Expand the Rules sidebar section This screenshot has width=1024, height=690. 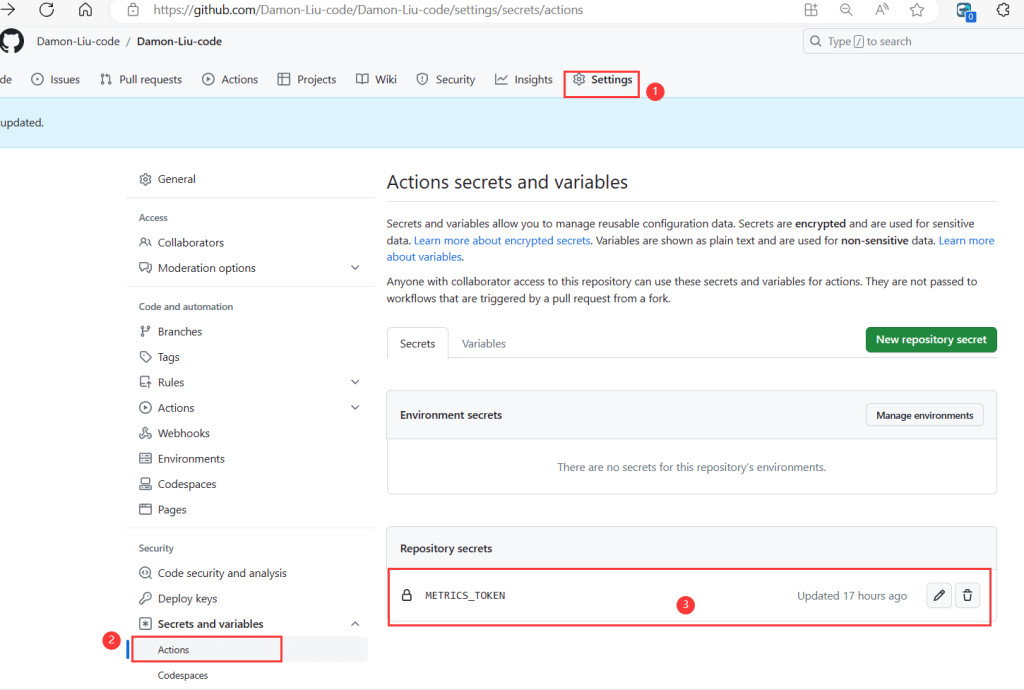(x=355, y=382)
